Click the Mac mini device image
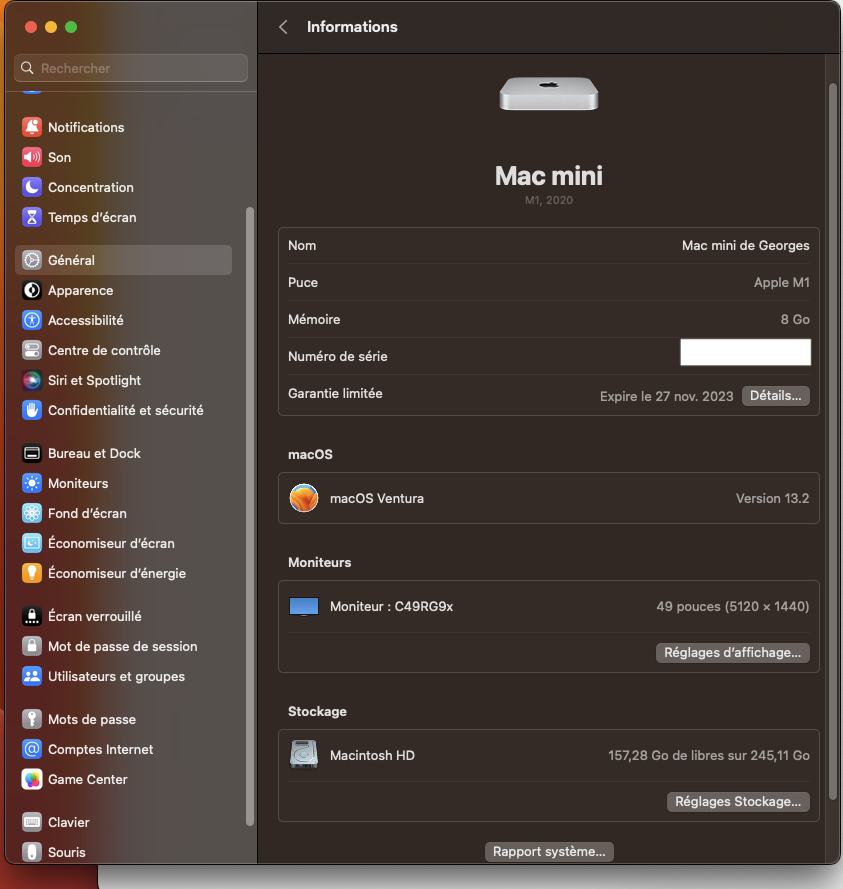Screen dimensions: 843x889 [x=549, y=94]
